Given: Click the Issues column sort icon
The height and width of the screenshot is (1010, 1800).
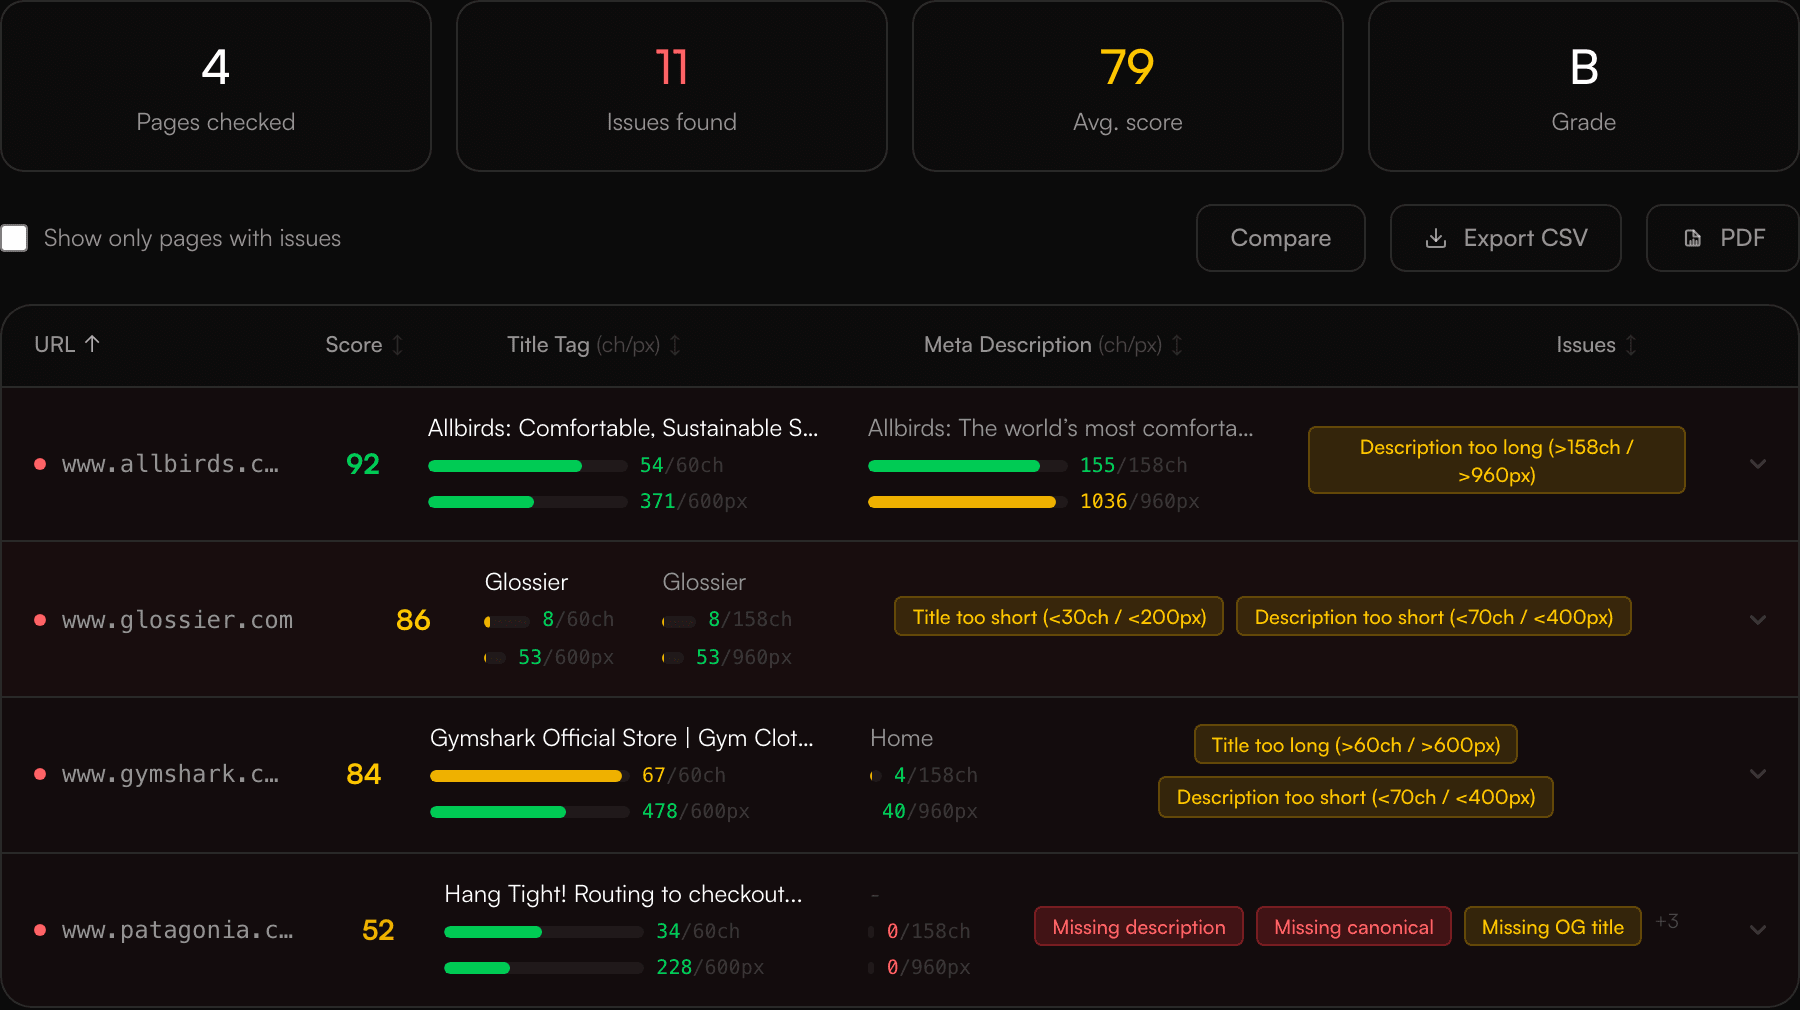Looking at the screenshot, I should point(1631,345).
